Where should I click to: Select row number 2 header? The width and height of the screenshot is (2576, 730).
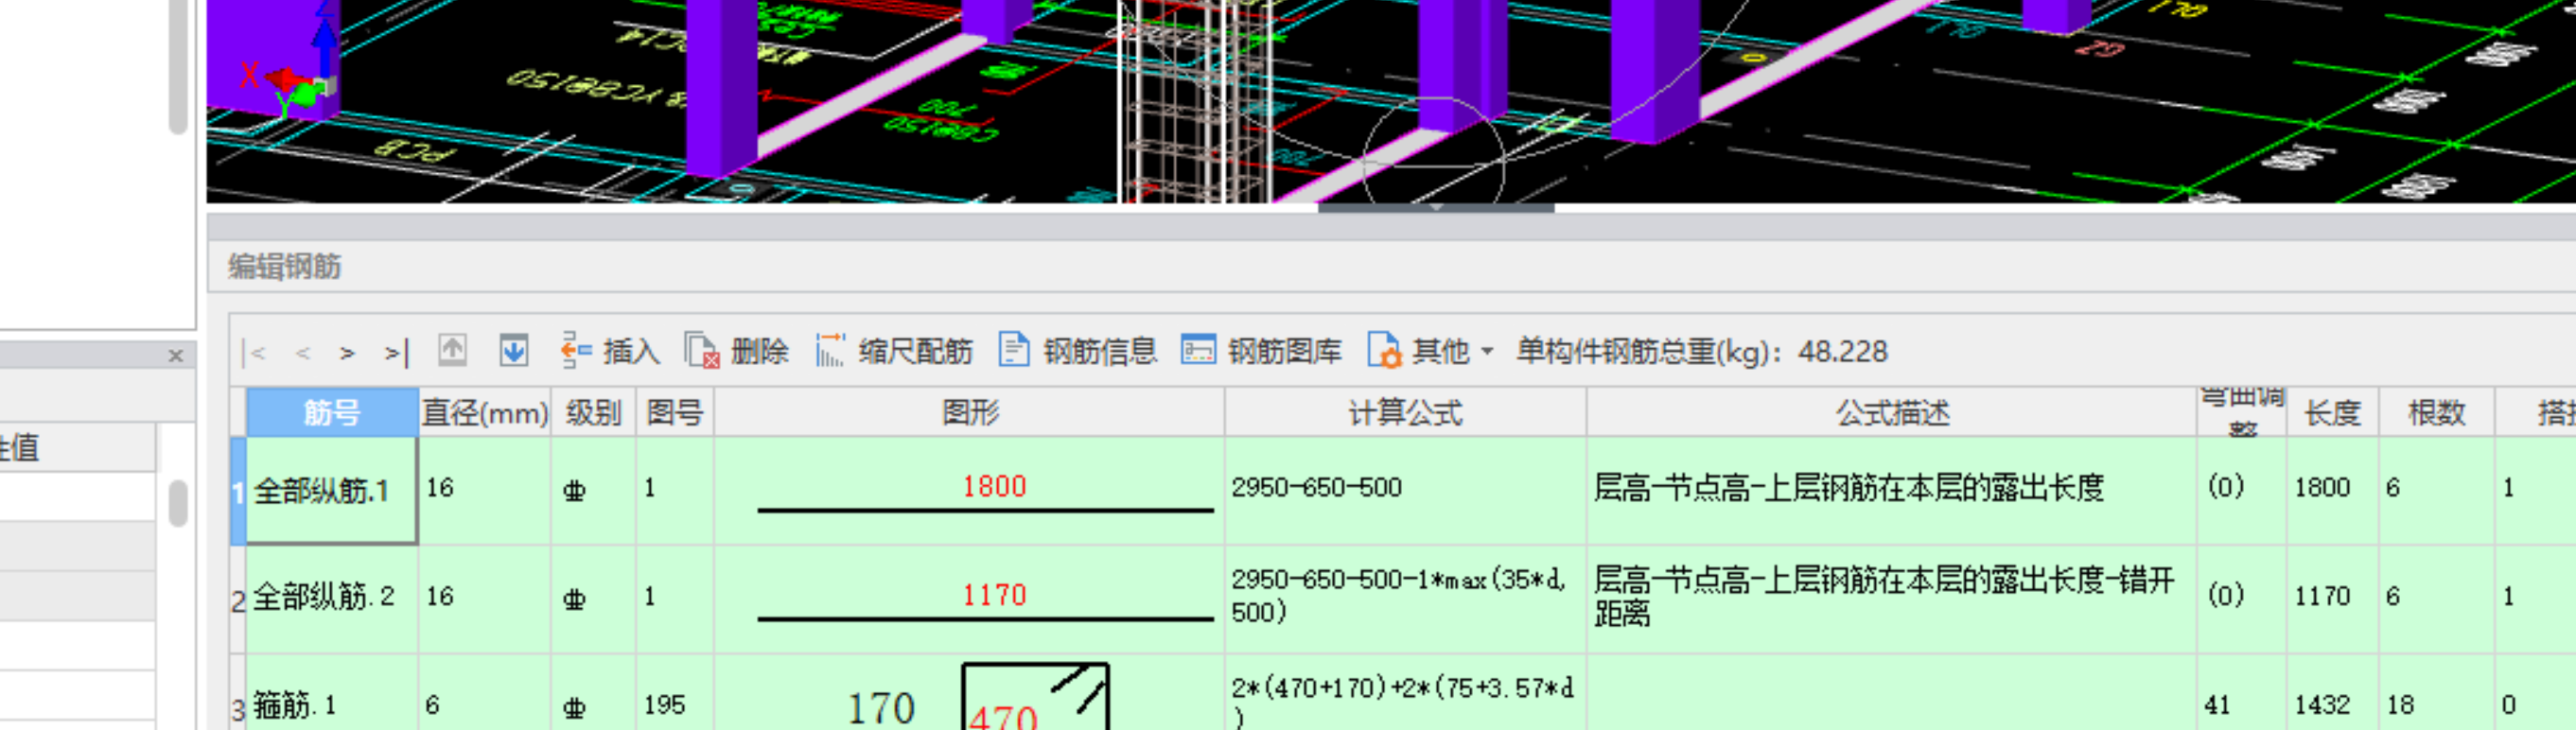coord(238,600)
